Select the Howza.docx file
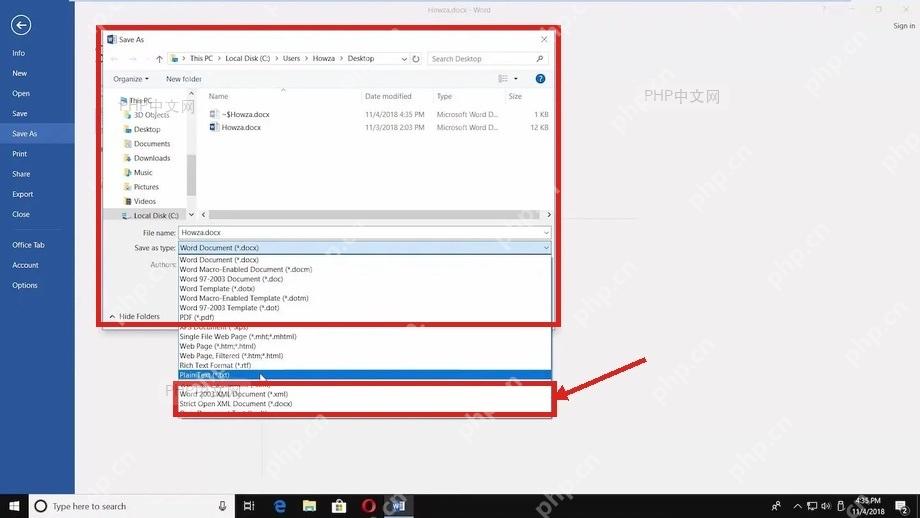Viewport: 920px width, 518px height. pyautogui.click(x=241, y=127)
